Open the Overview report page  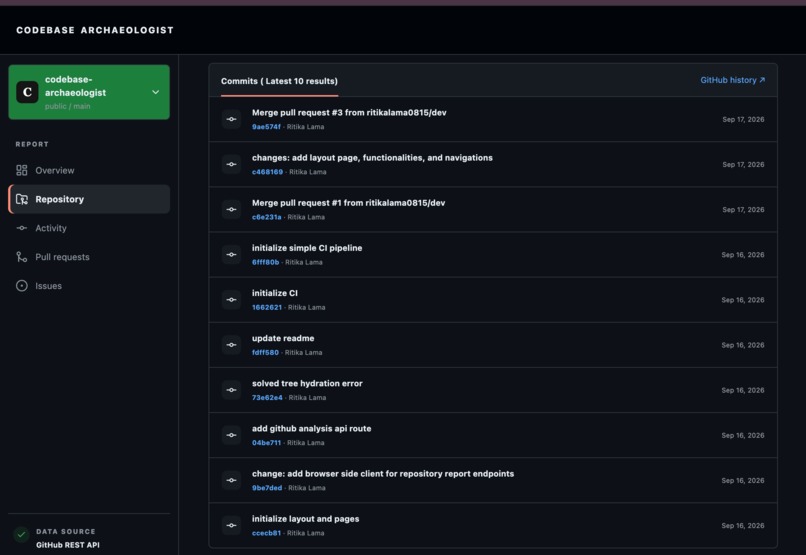(89, 171)
